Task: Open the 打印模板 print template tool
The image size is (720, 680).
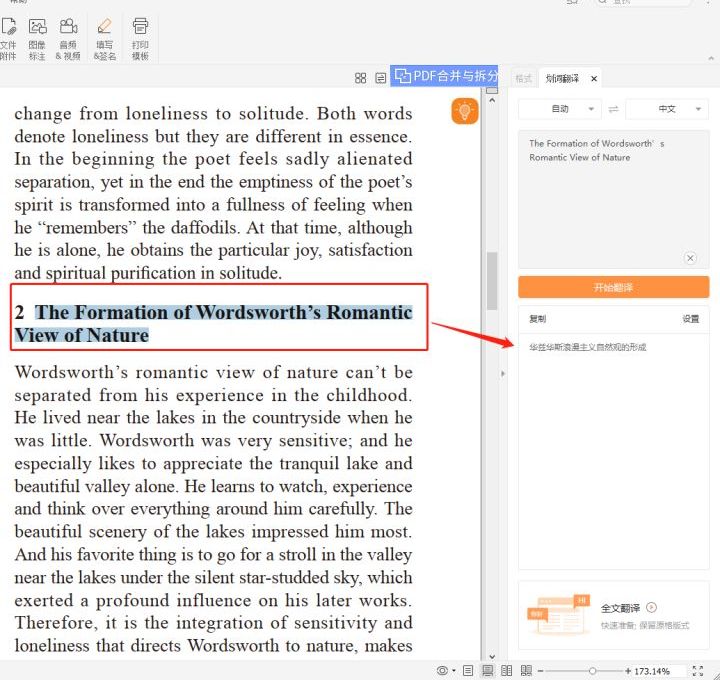Action: click(140, 37)
